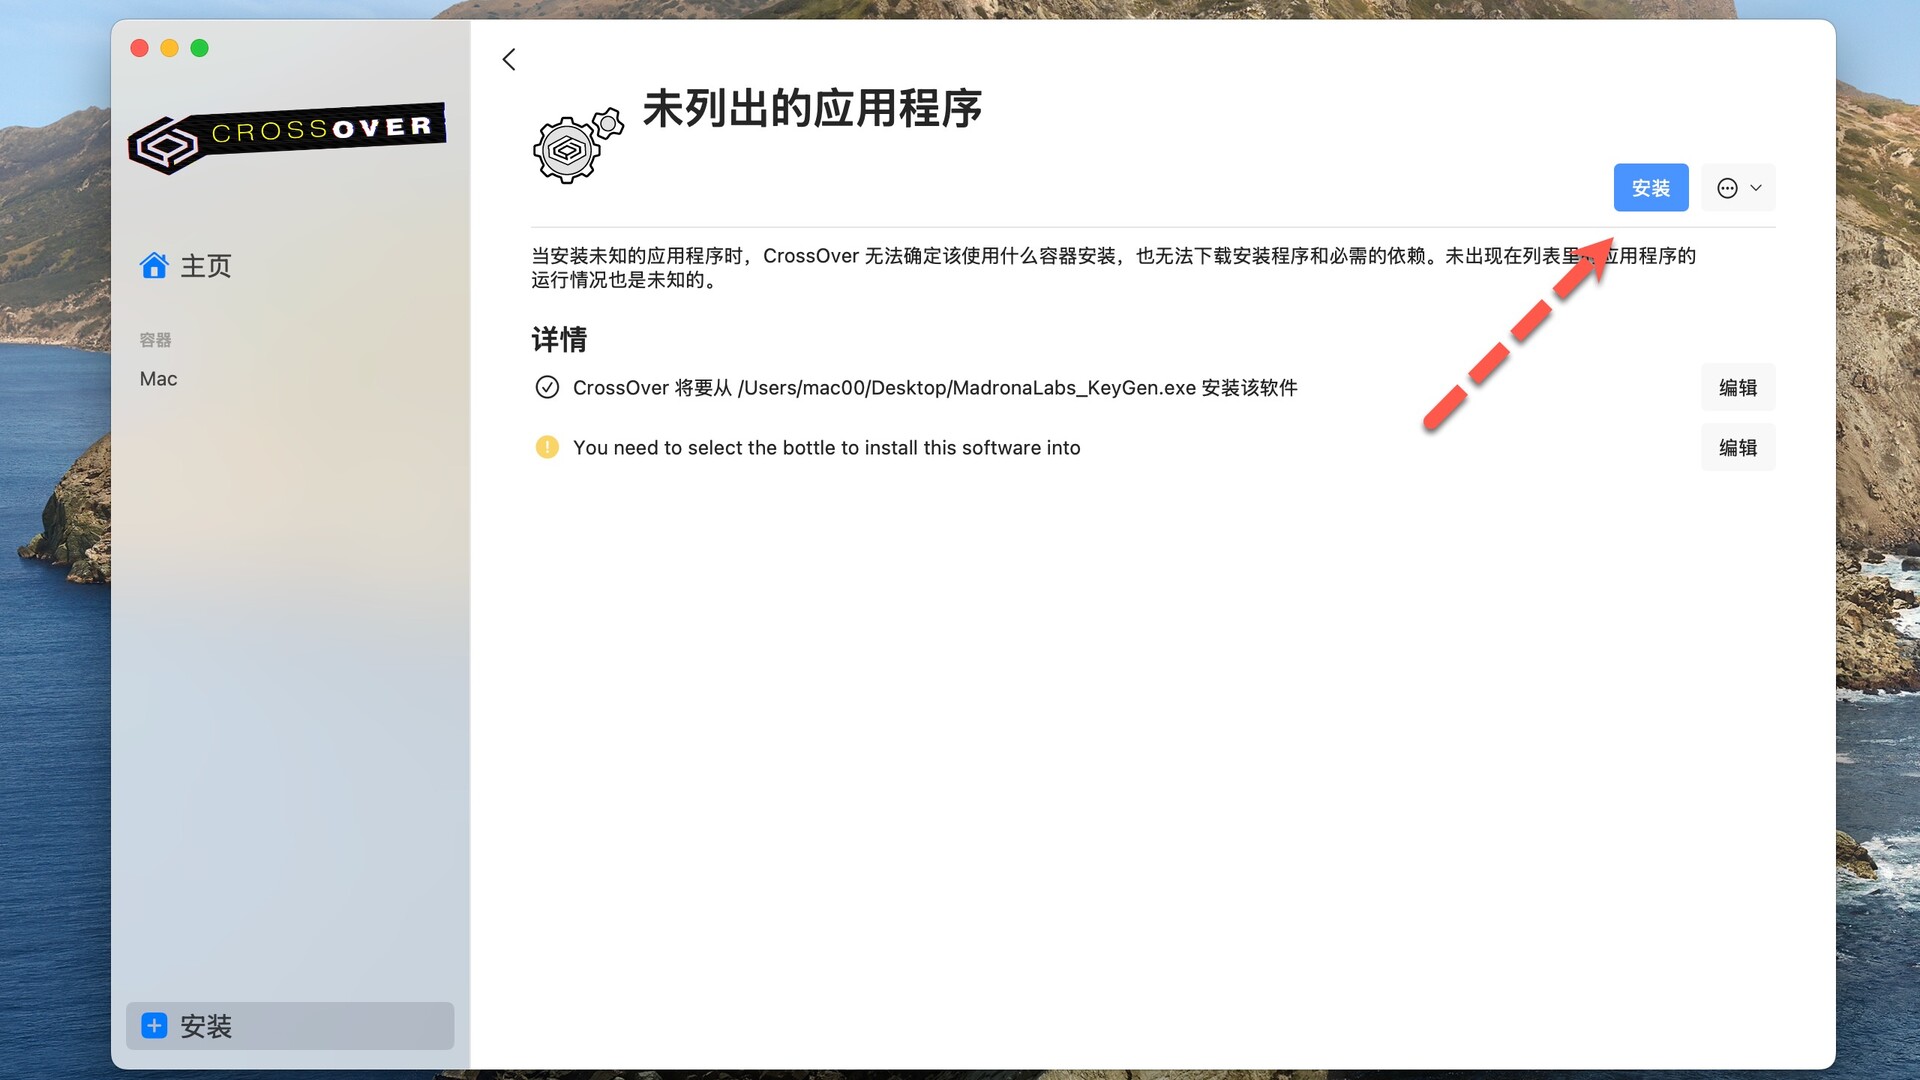Click the blue plus install icon
The height and width of the screenshot is (1080, 1920).
[x=154, y=1026]
